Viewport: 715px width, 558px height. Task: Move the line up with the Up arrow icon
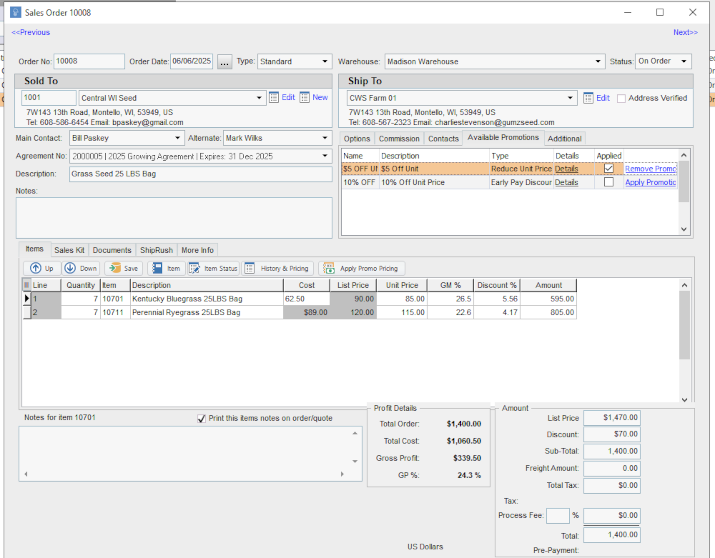pos(36,268)
